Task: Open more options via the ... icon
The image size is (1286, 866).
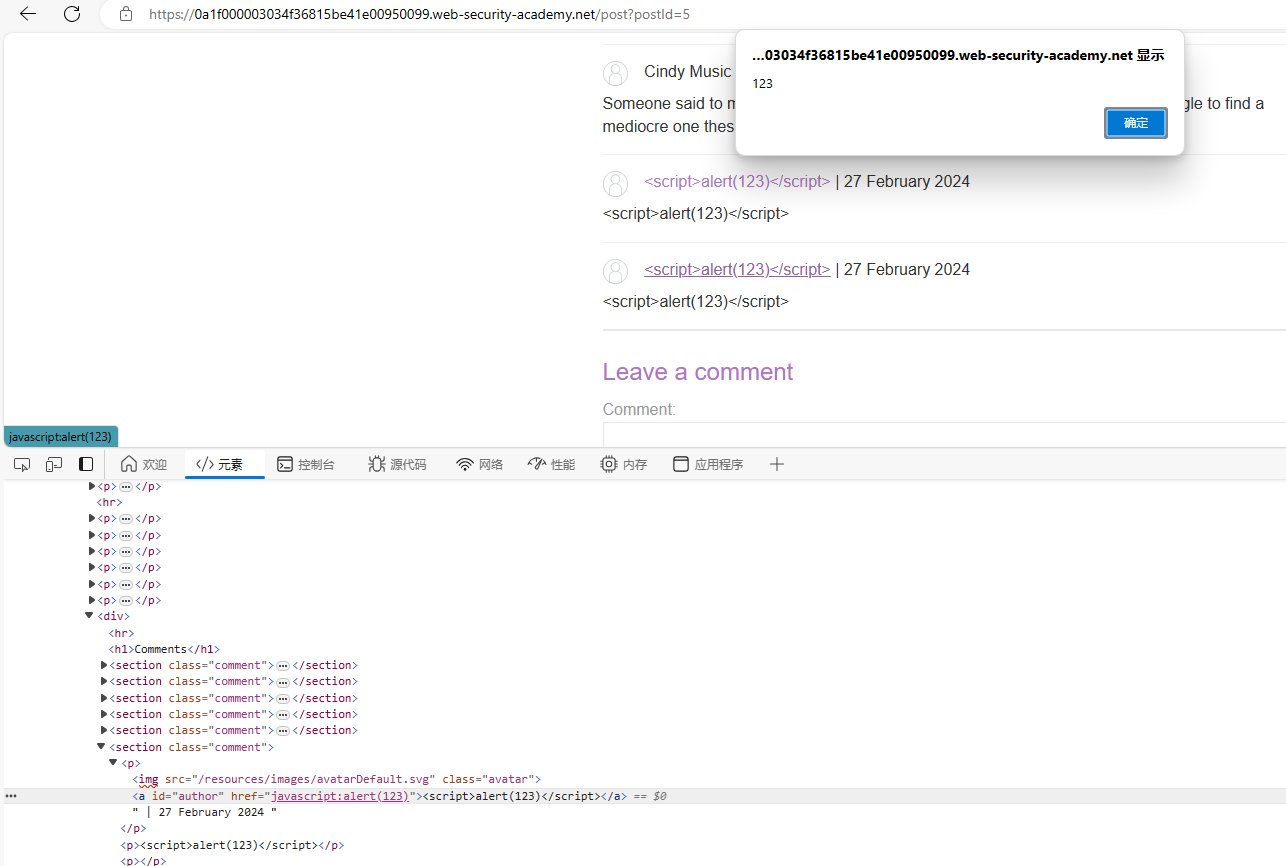Action: point(11,795)
